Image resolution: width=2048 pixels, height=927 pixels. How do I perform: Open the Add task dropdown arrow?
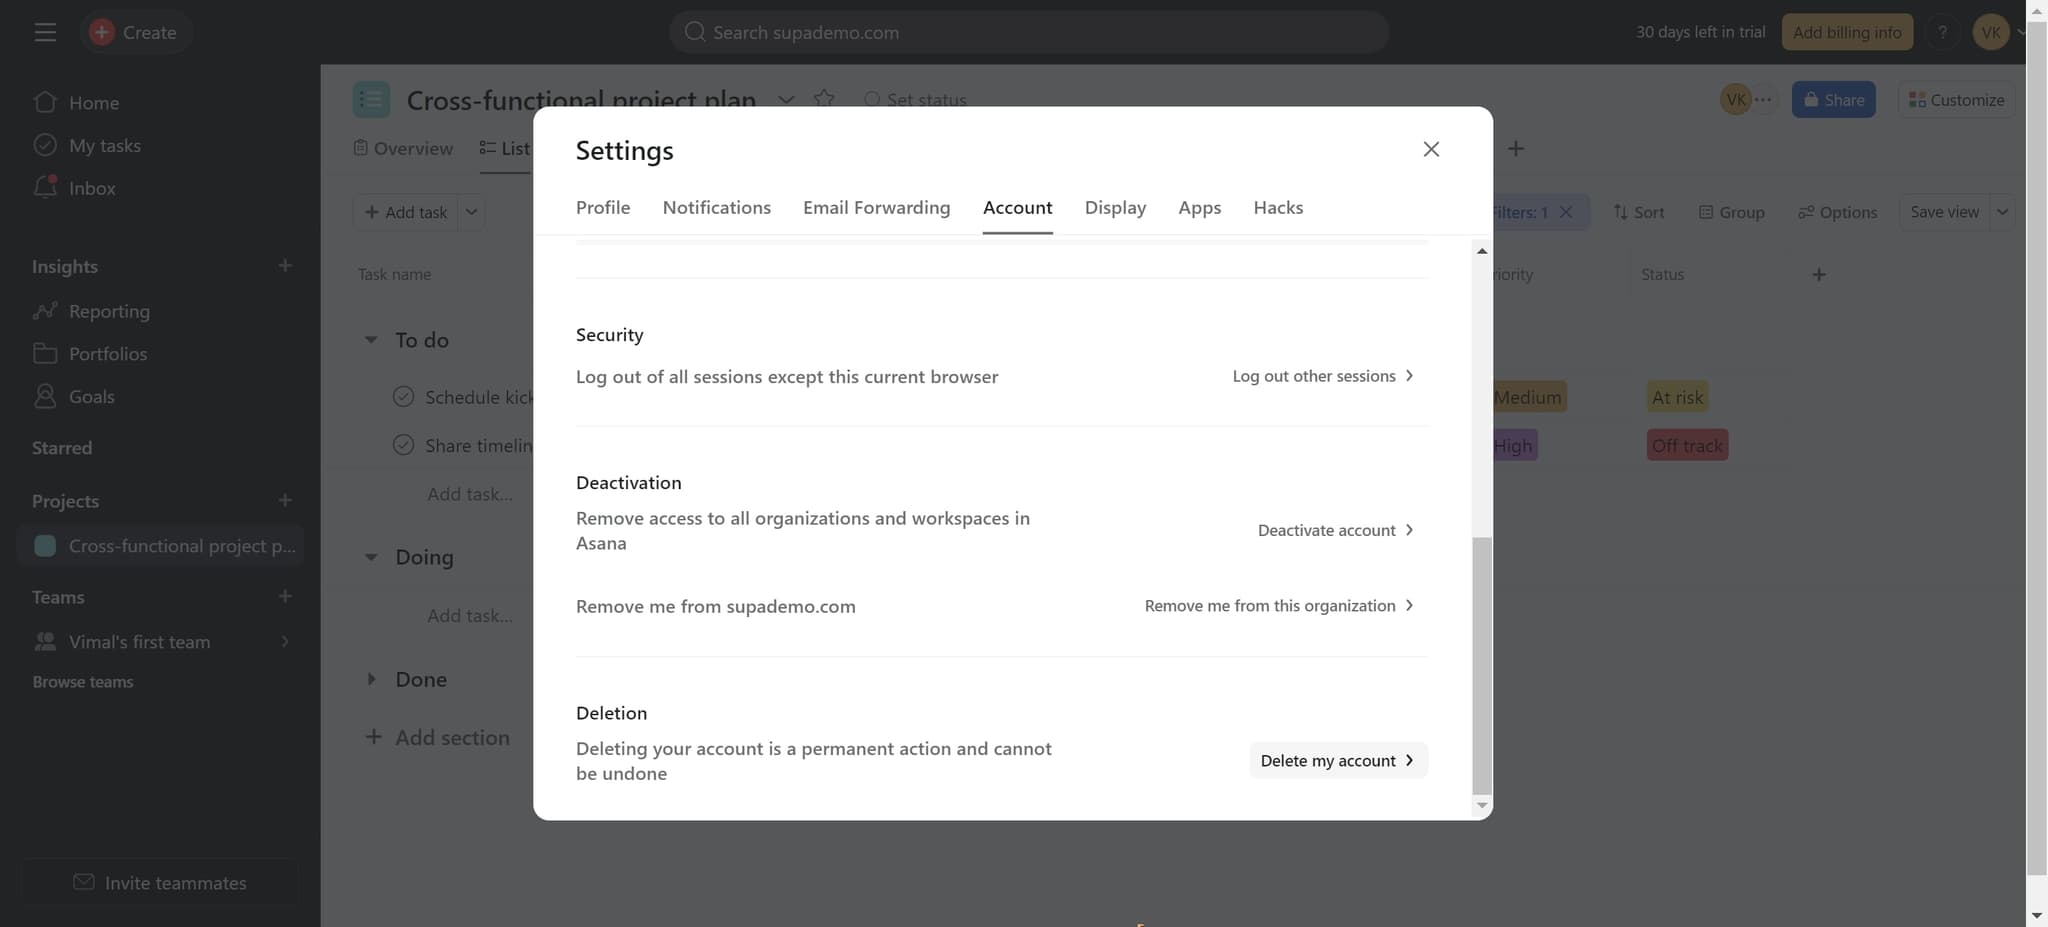(x=471, y=212)
